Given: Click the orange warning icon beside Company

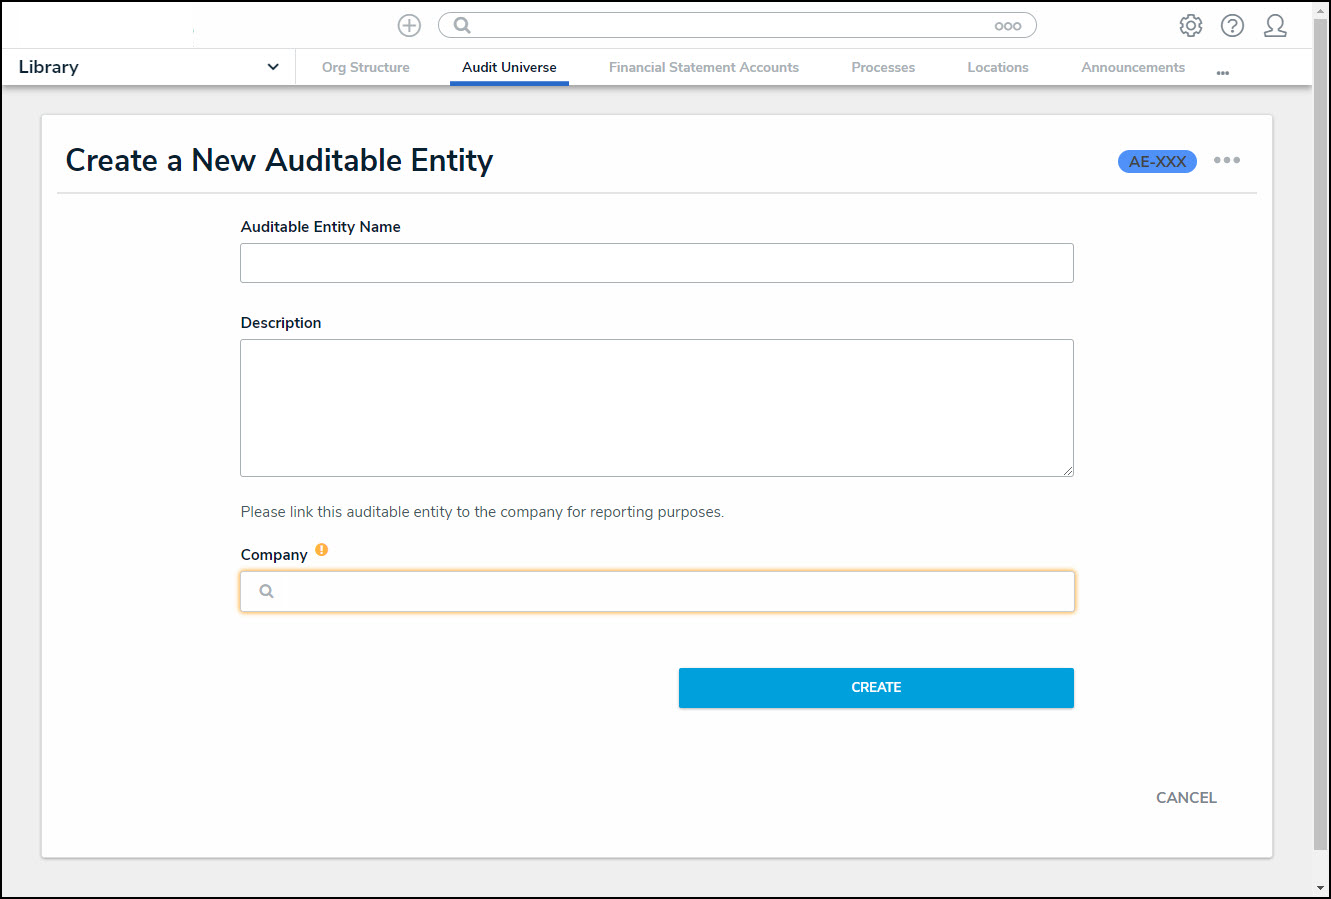Looking at the screenshot, I should 321,550.
